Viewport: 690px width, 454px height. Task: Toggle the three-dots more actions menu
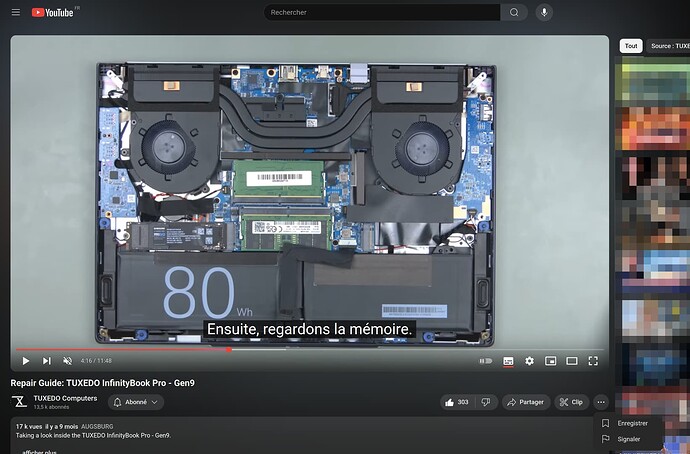click(x=601, y=402)
